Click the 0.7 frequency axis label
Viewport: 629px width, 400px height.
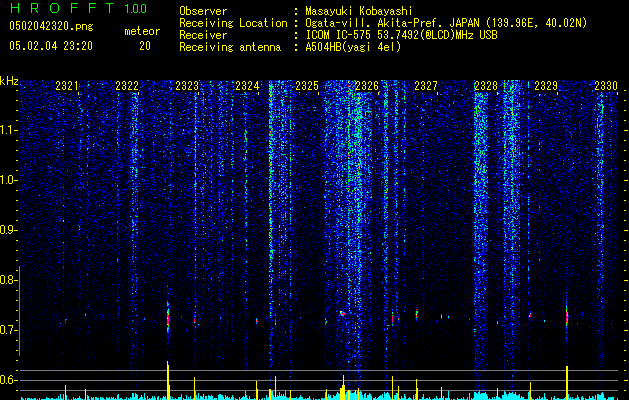[x=9, y=330]
